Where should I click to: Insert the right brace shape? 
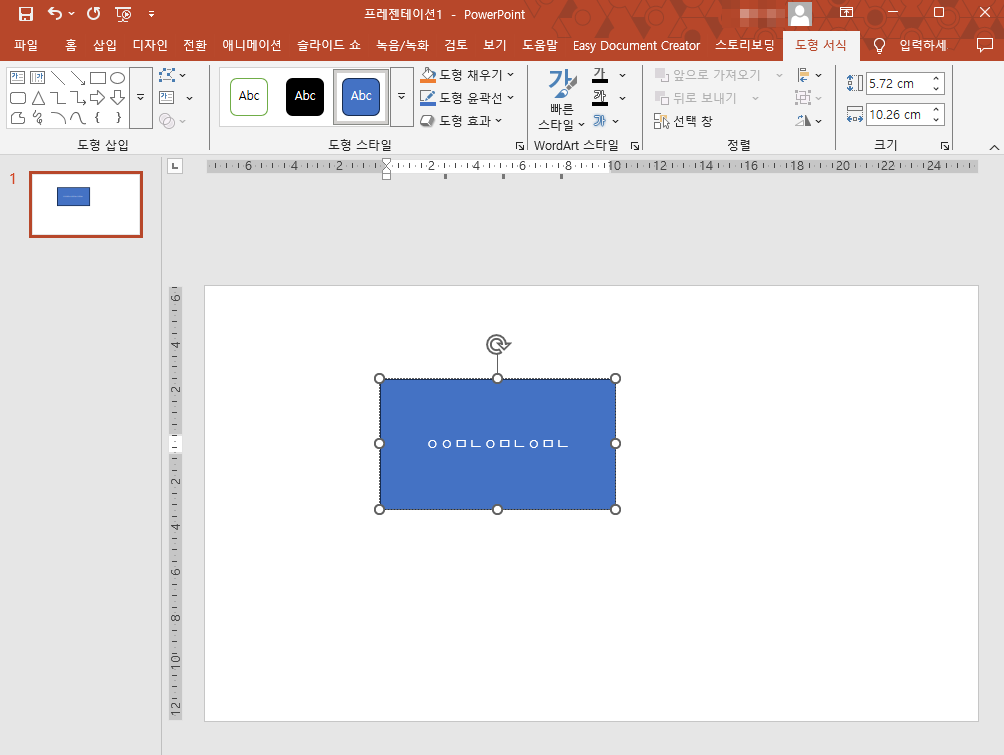click(x=117, y=117)
